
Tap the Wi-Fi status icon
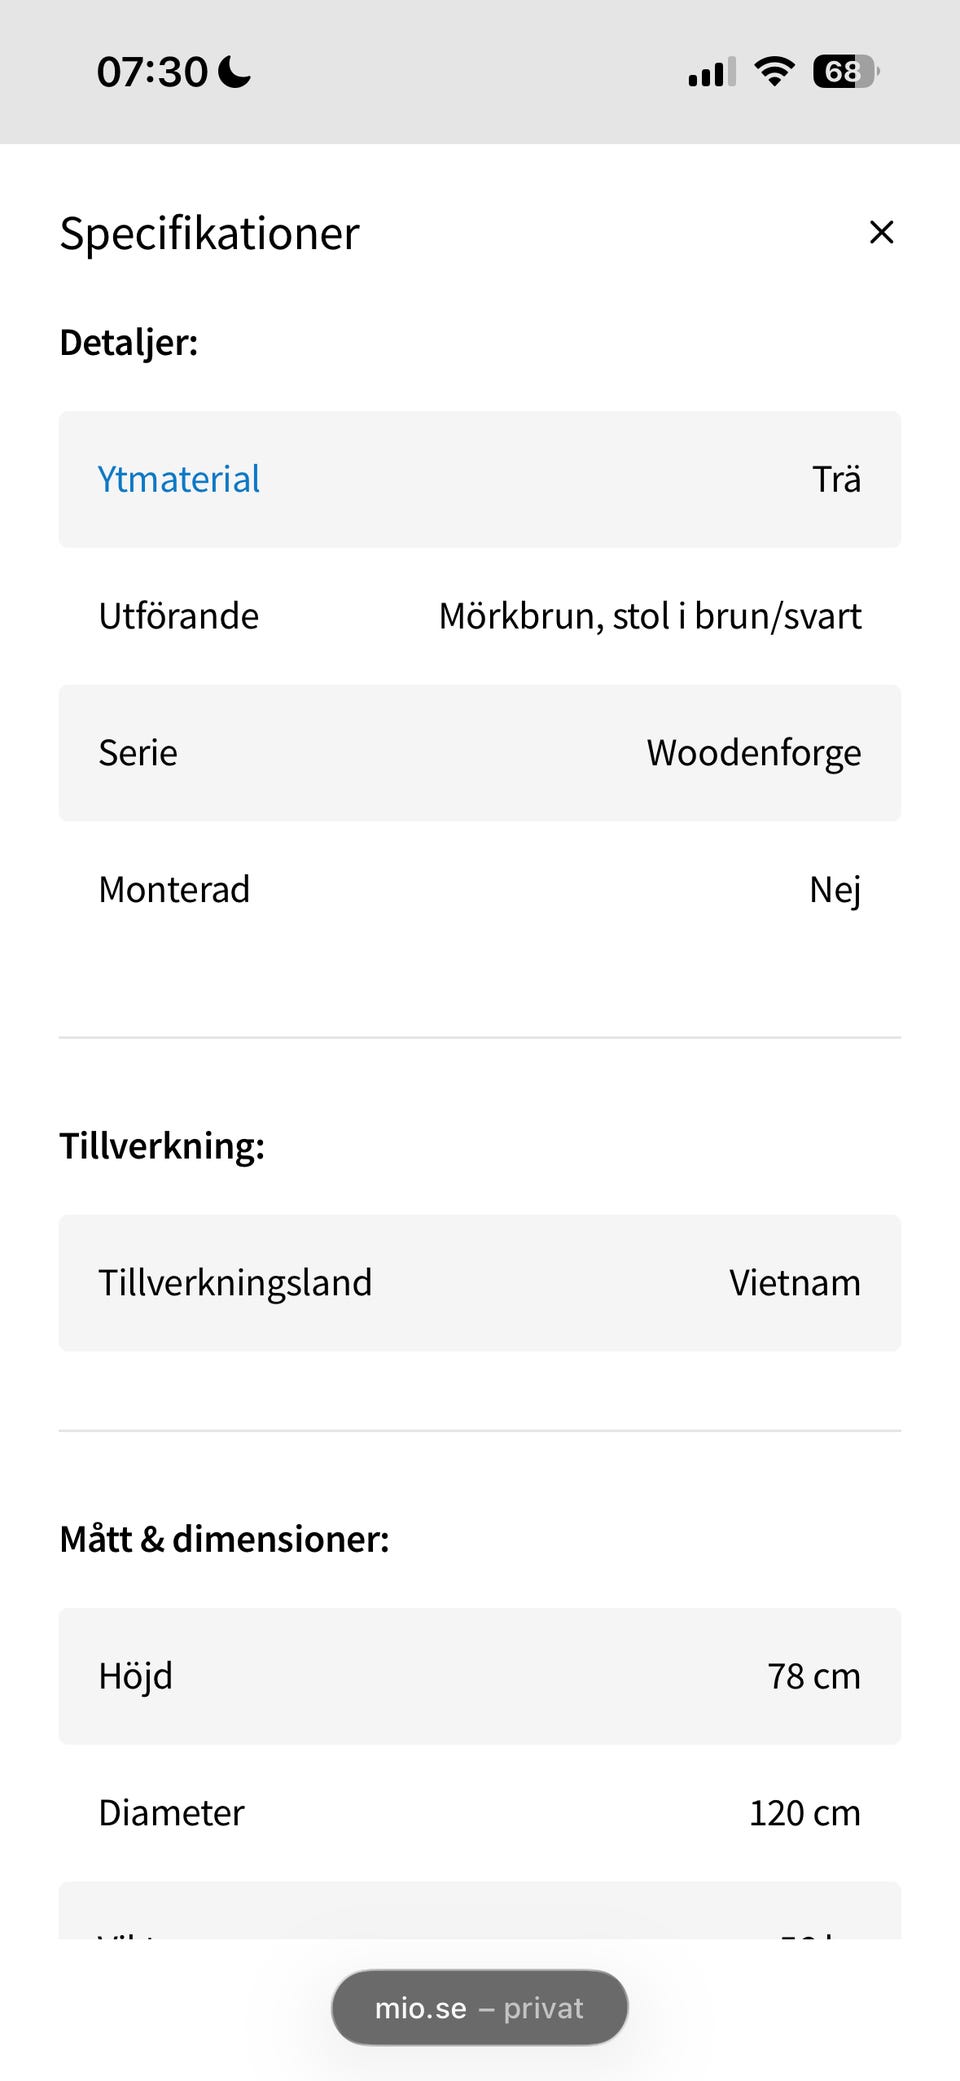[774, 71]
